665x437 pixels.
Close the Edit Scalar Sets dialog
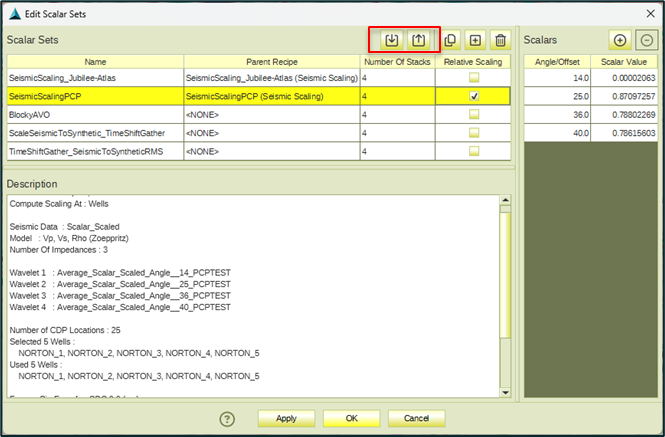(x=651, y=14)
